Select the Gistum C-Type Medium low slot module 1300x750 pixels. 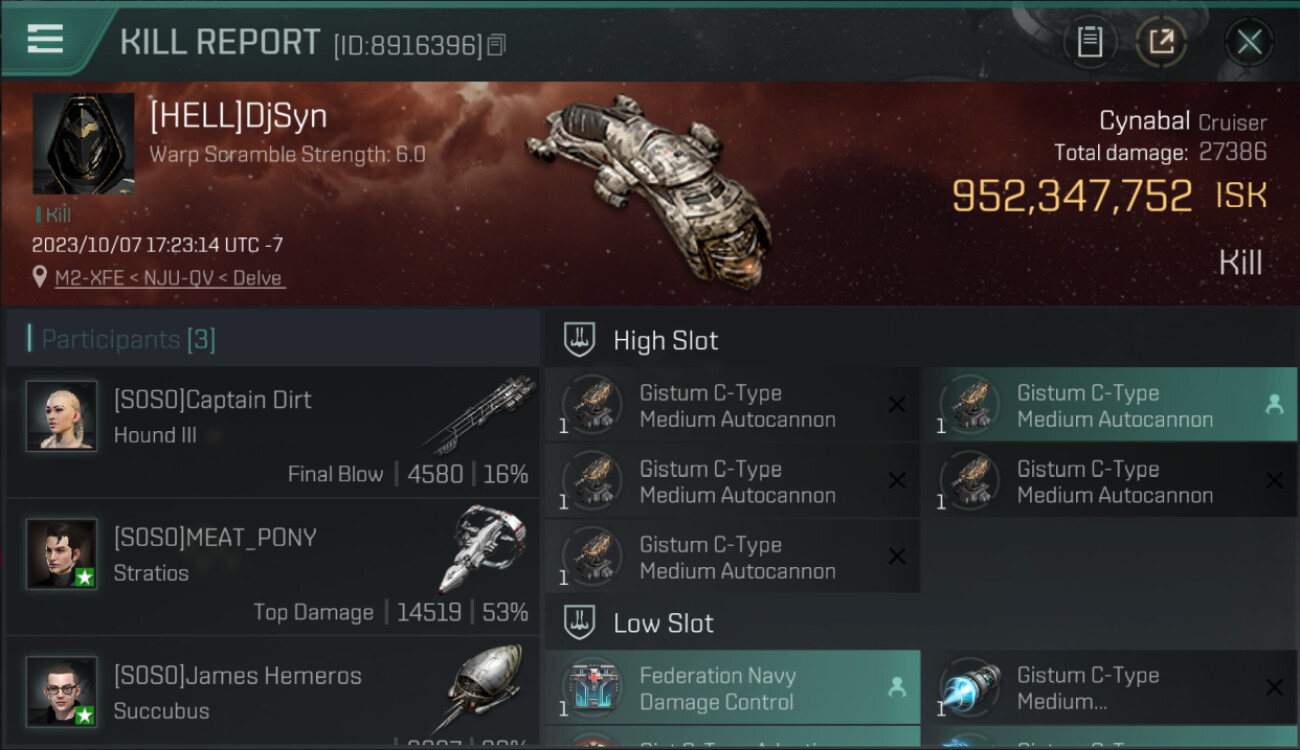click(x=1110, y=688)
